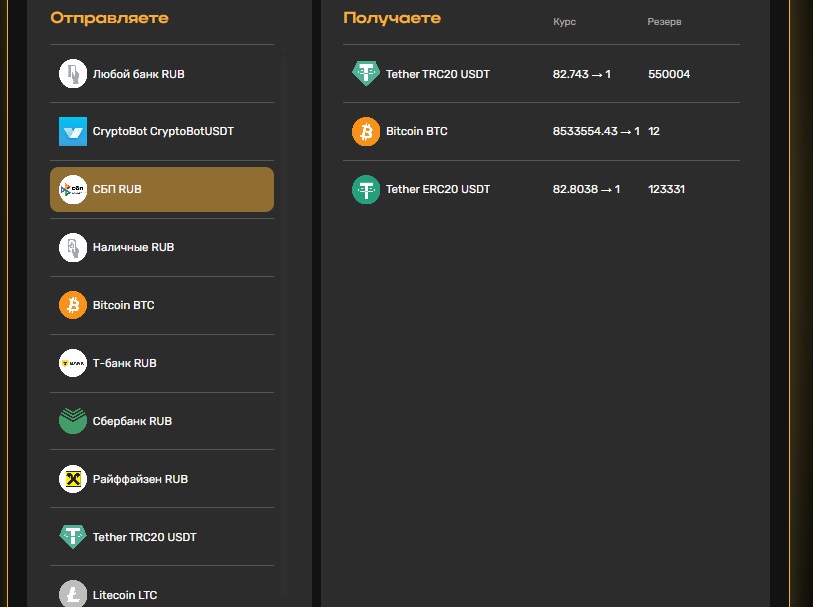813x607 pixels.
Task: Click the Любой банк RUB card icon
Action: (x=73, y=74)
